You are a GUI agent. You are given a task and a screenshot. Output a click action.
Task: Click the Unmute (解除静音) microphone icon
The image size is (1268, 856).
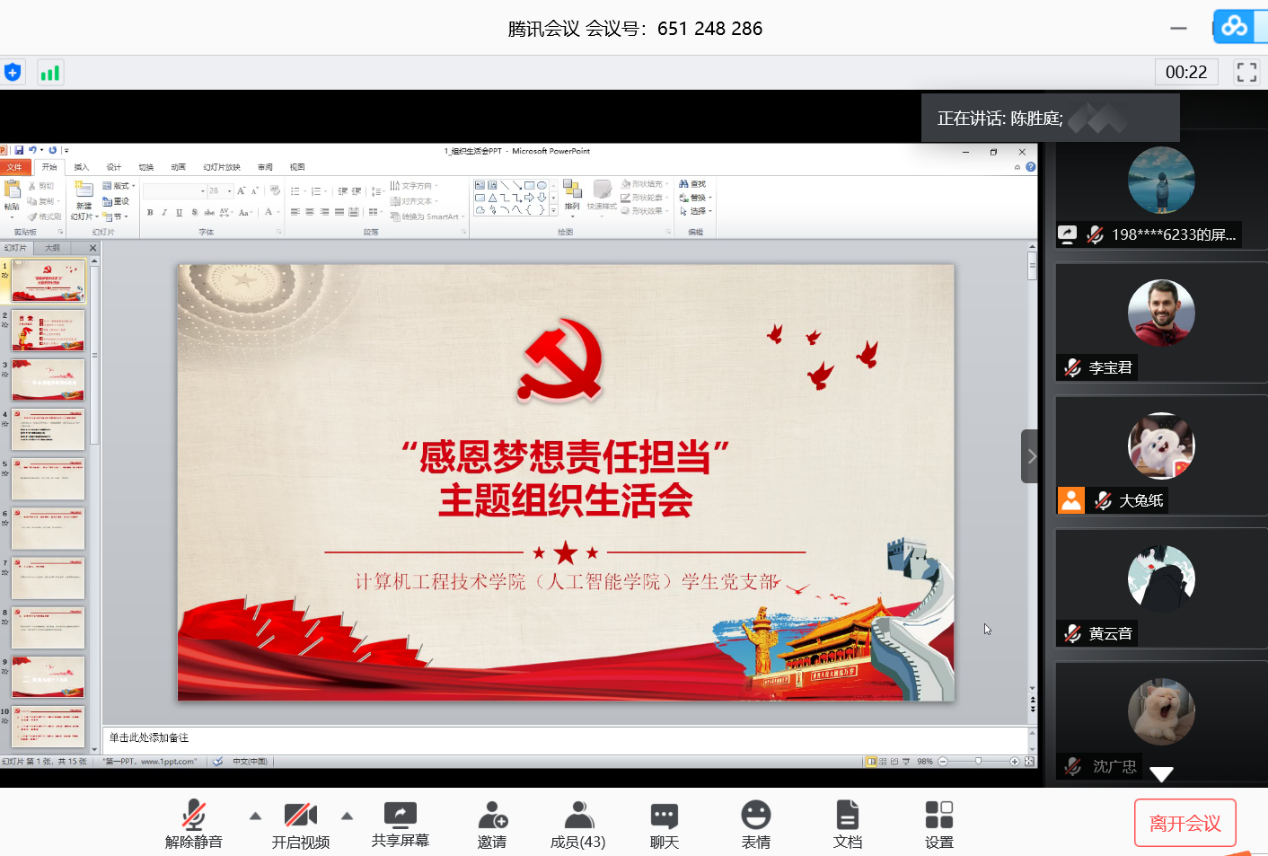click(193, 815)
